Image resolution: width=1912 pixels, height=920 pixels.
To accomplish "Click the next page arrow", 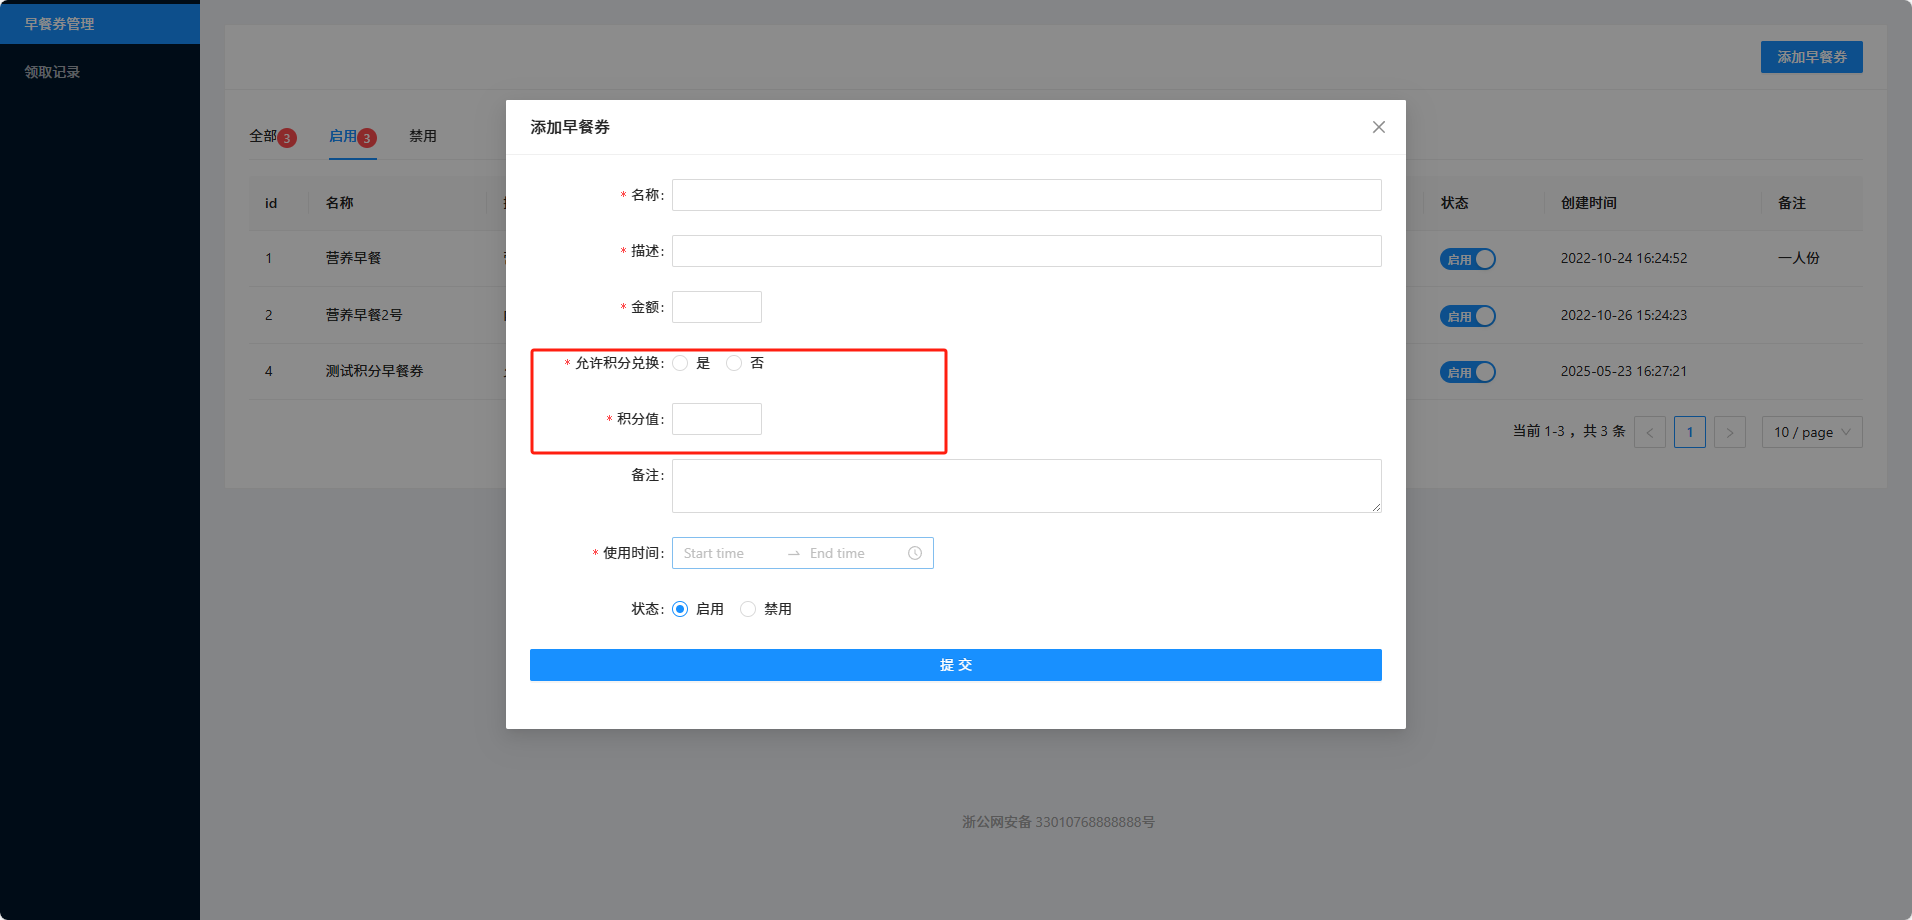I will pos(1730,432).
